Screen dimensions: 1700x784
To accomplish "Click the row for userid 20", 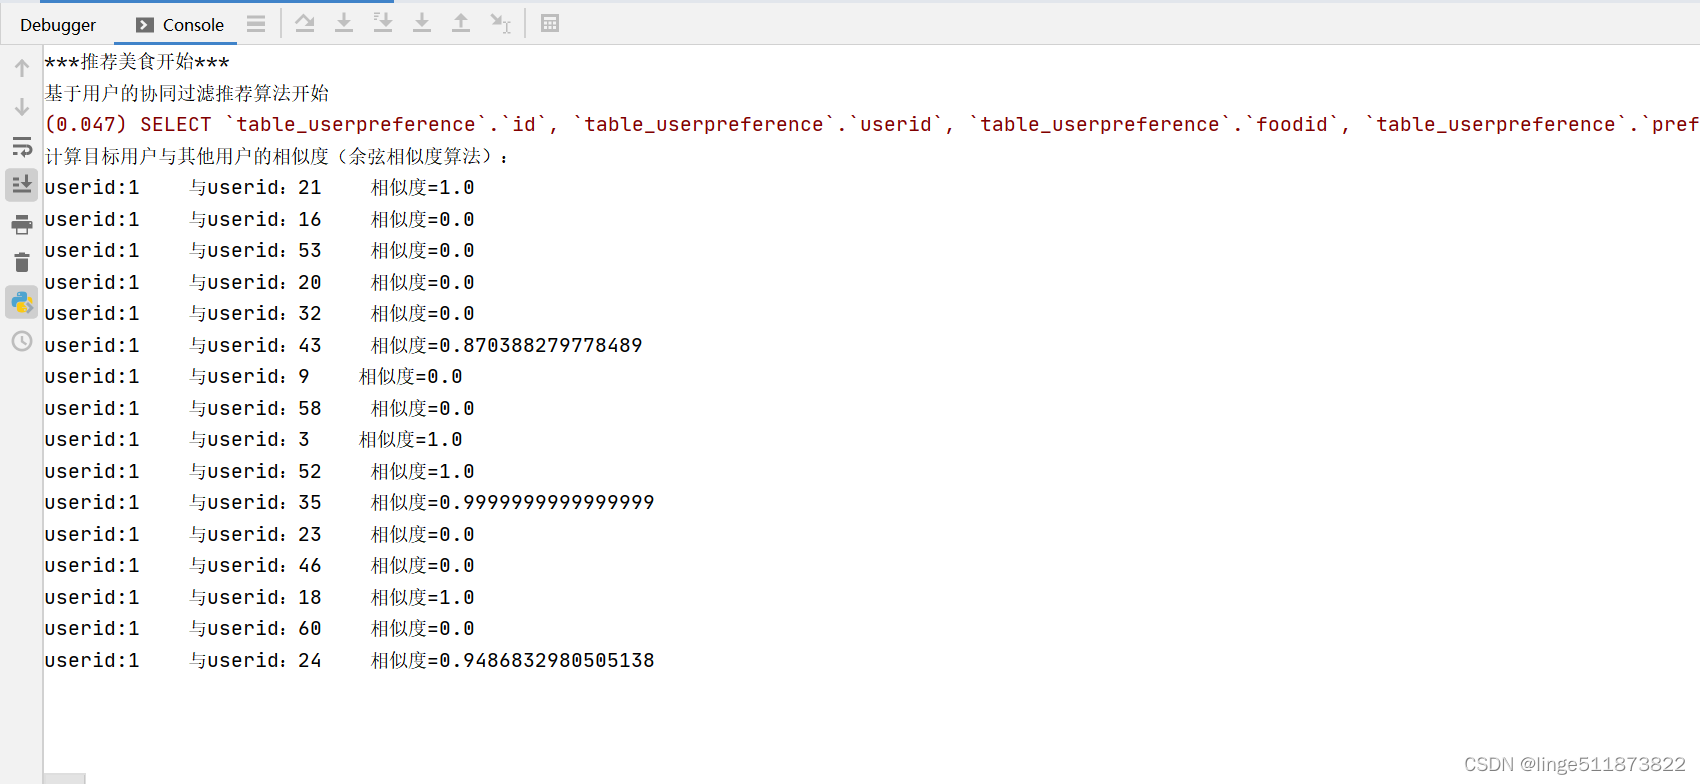I will 259,282.
